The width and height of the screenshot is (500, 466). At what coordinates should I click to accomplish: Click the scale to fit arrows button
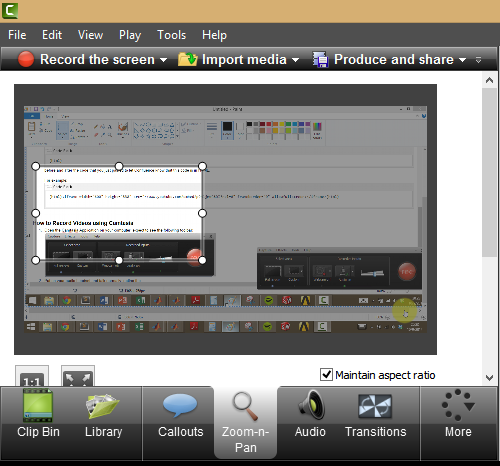78,377
